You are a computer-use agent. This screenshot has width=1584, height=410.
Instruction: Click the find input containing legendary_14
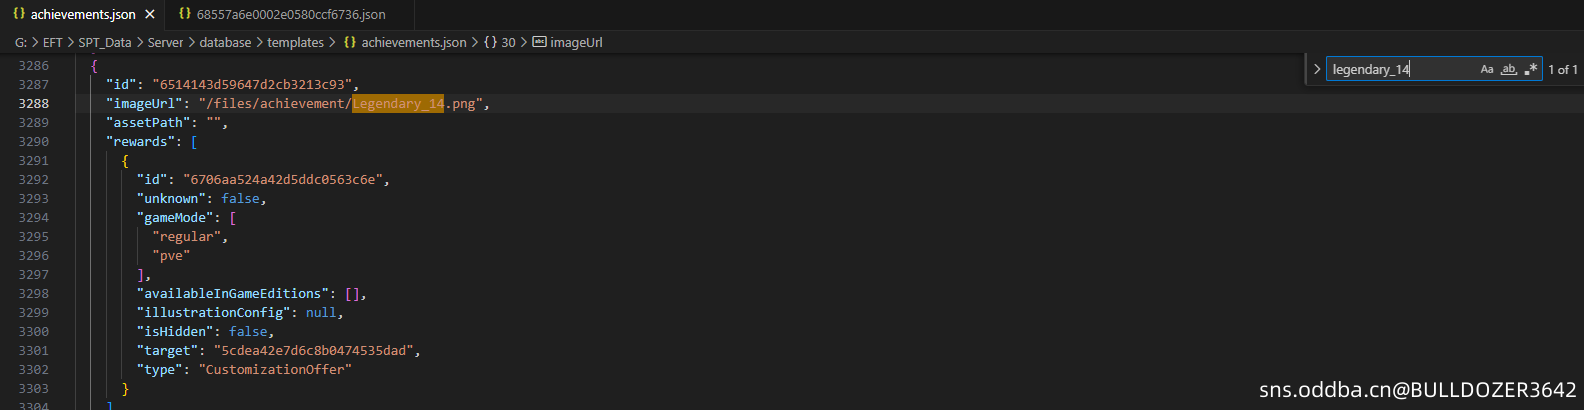pos(1401,69)
